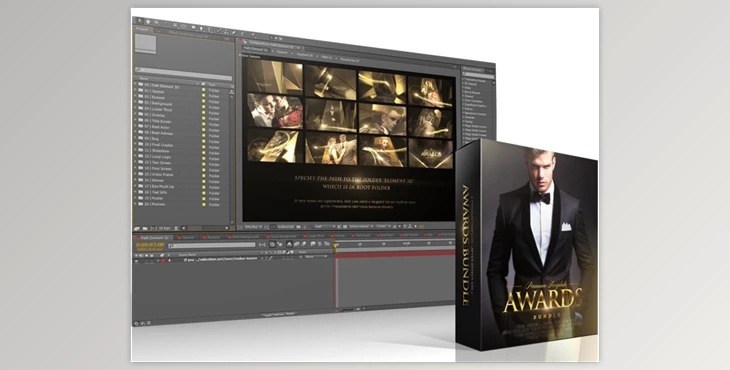The width and height of the screenshot is (730, 370).
Task: Select Keying category in Effects & Presets
Action: pos(469,122)
